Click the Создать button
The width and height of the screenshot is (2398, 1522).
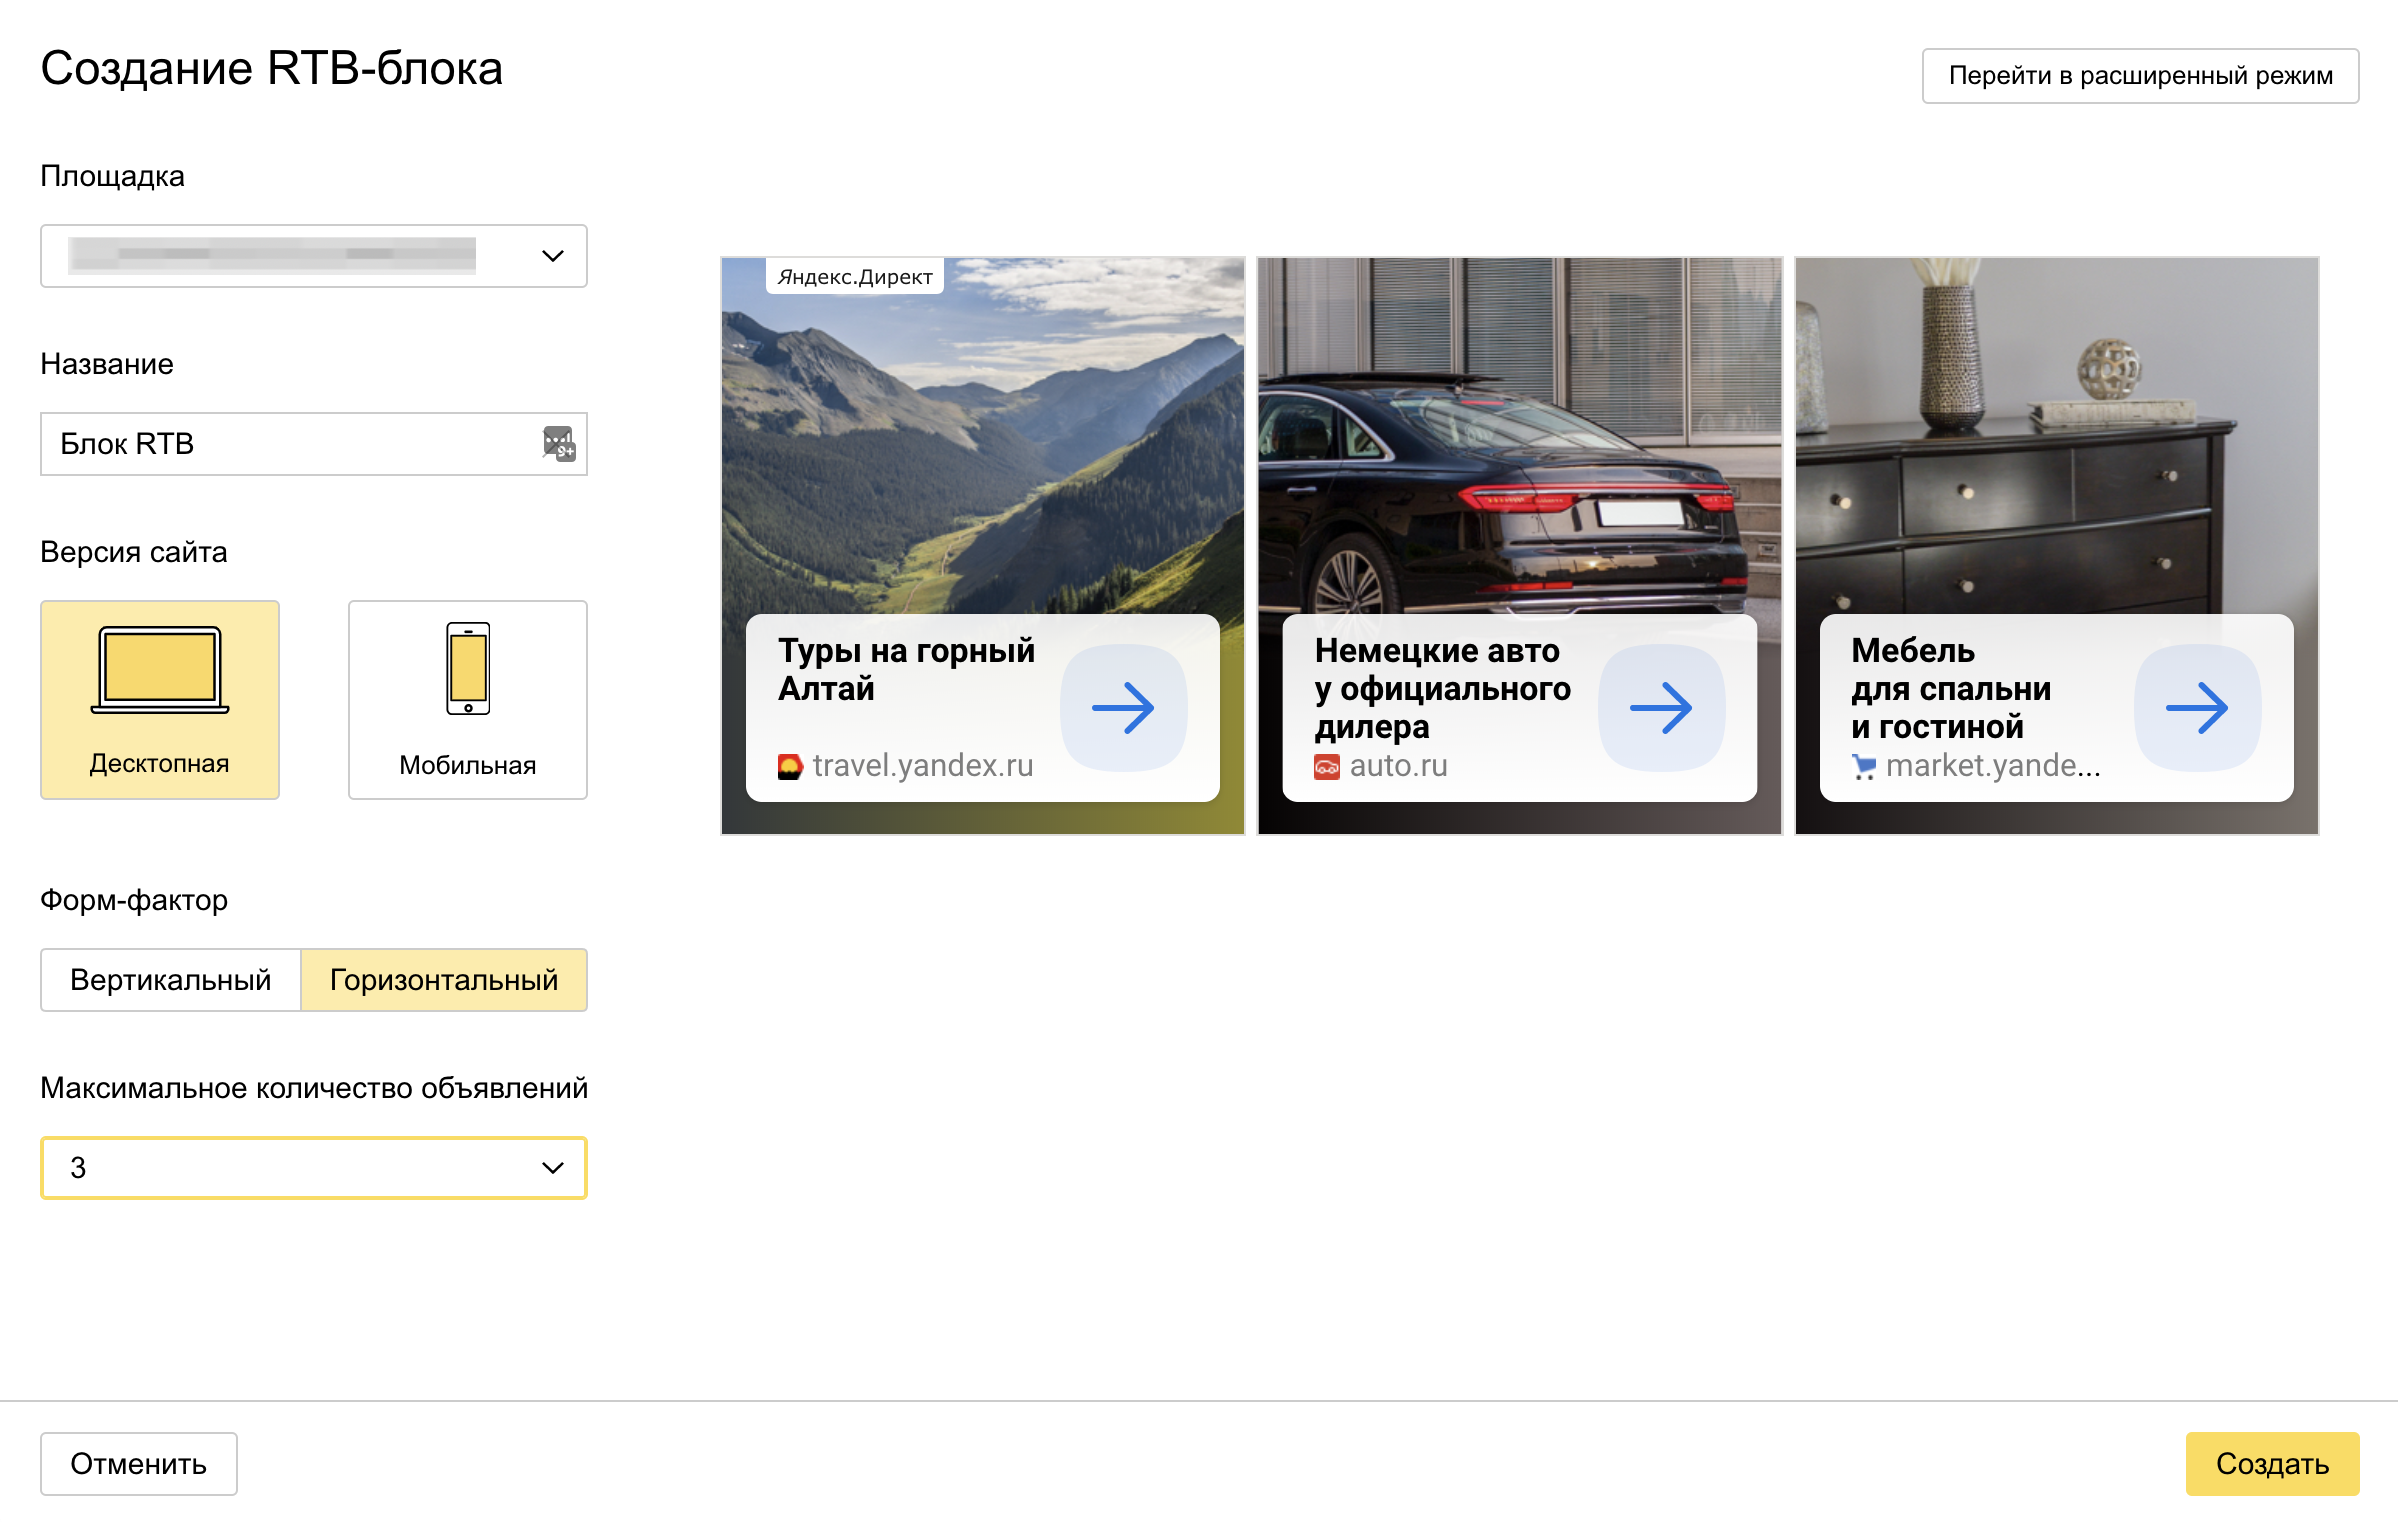click(2272, 1464)
